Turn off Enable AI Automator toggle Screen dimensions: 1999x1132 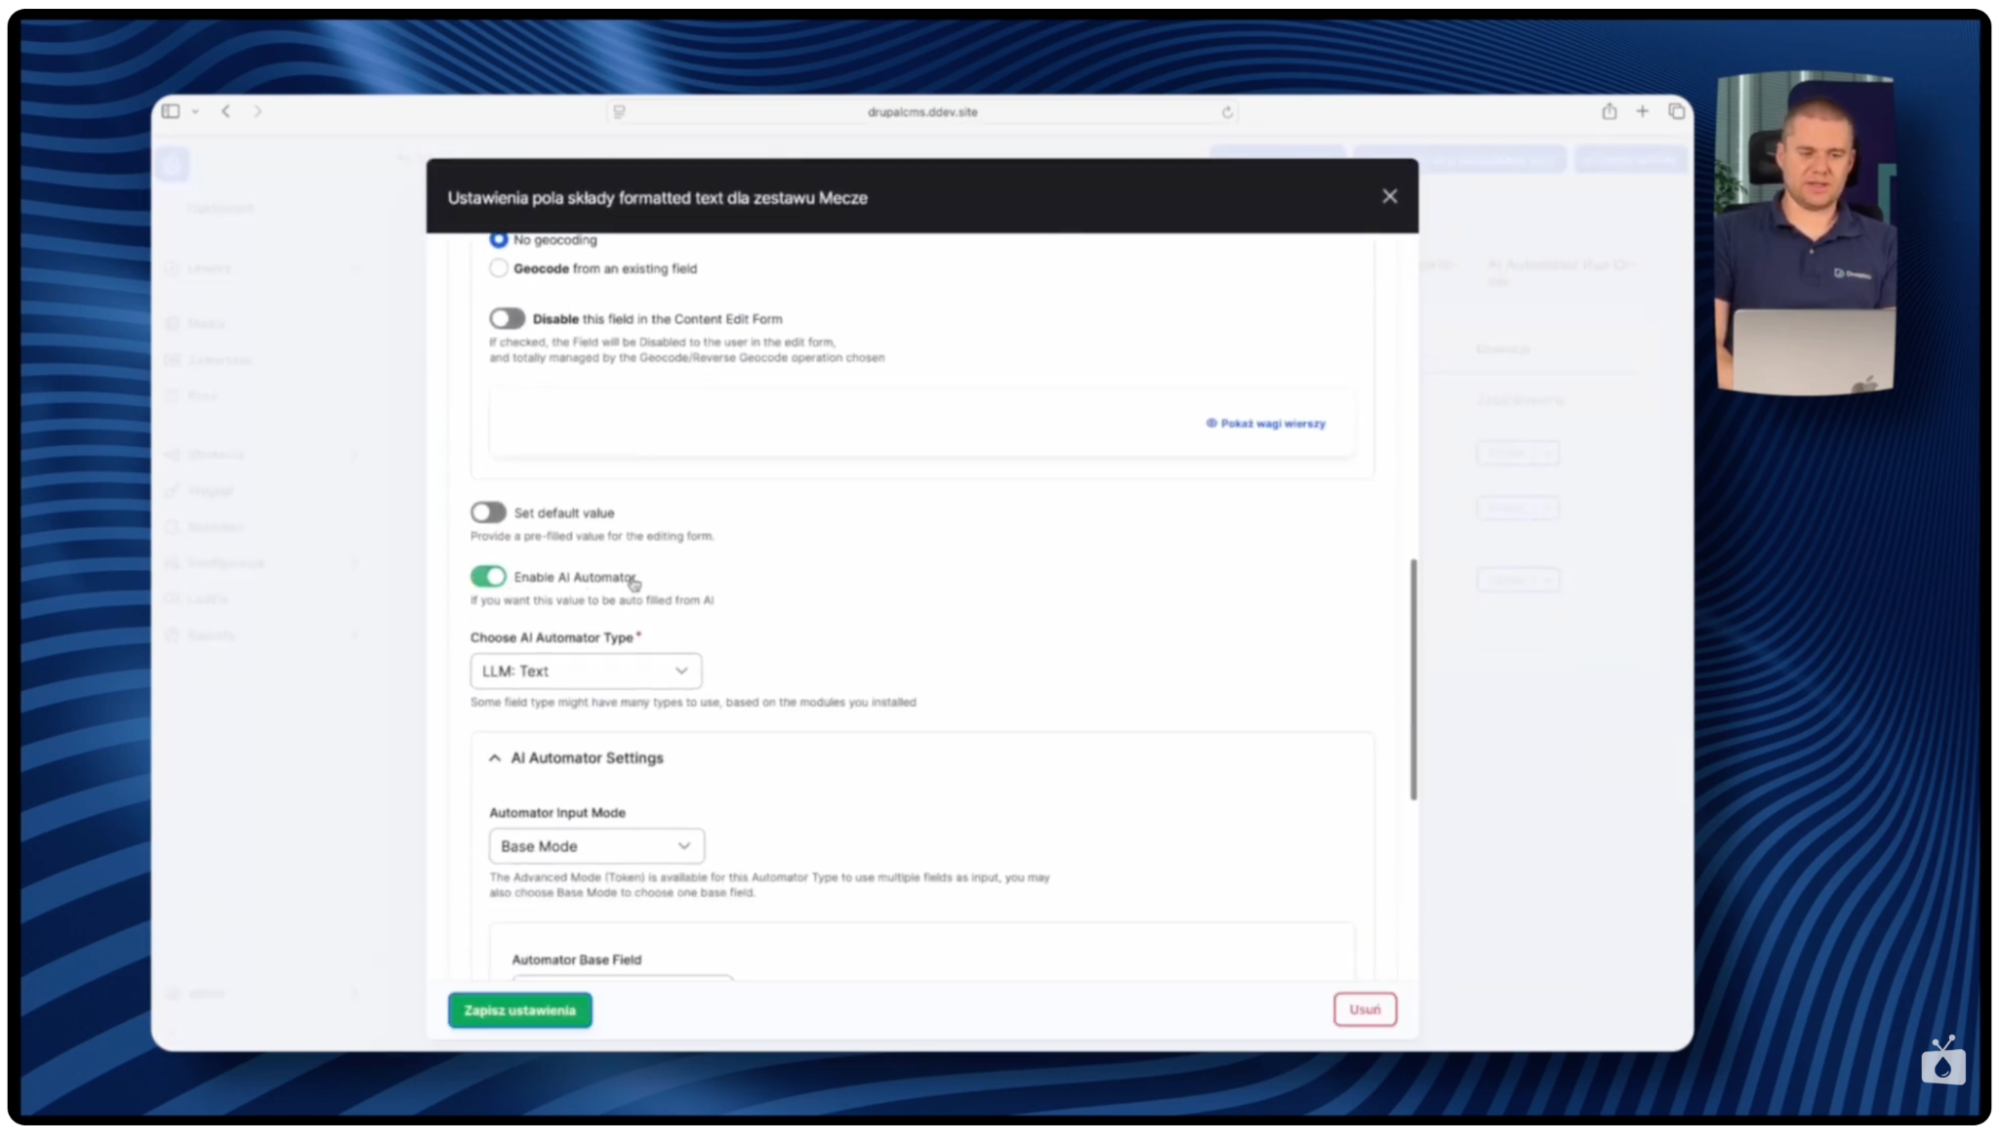click(x=488, y=576)
